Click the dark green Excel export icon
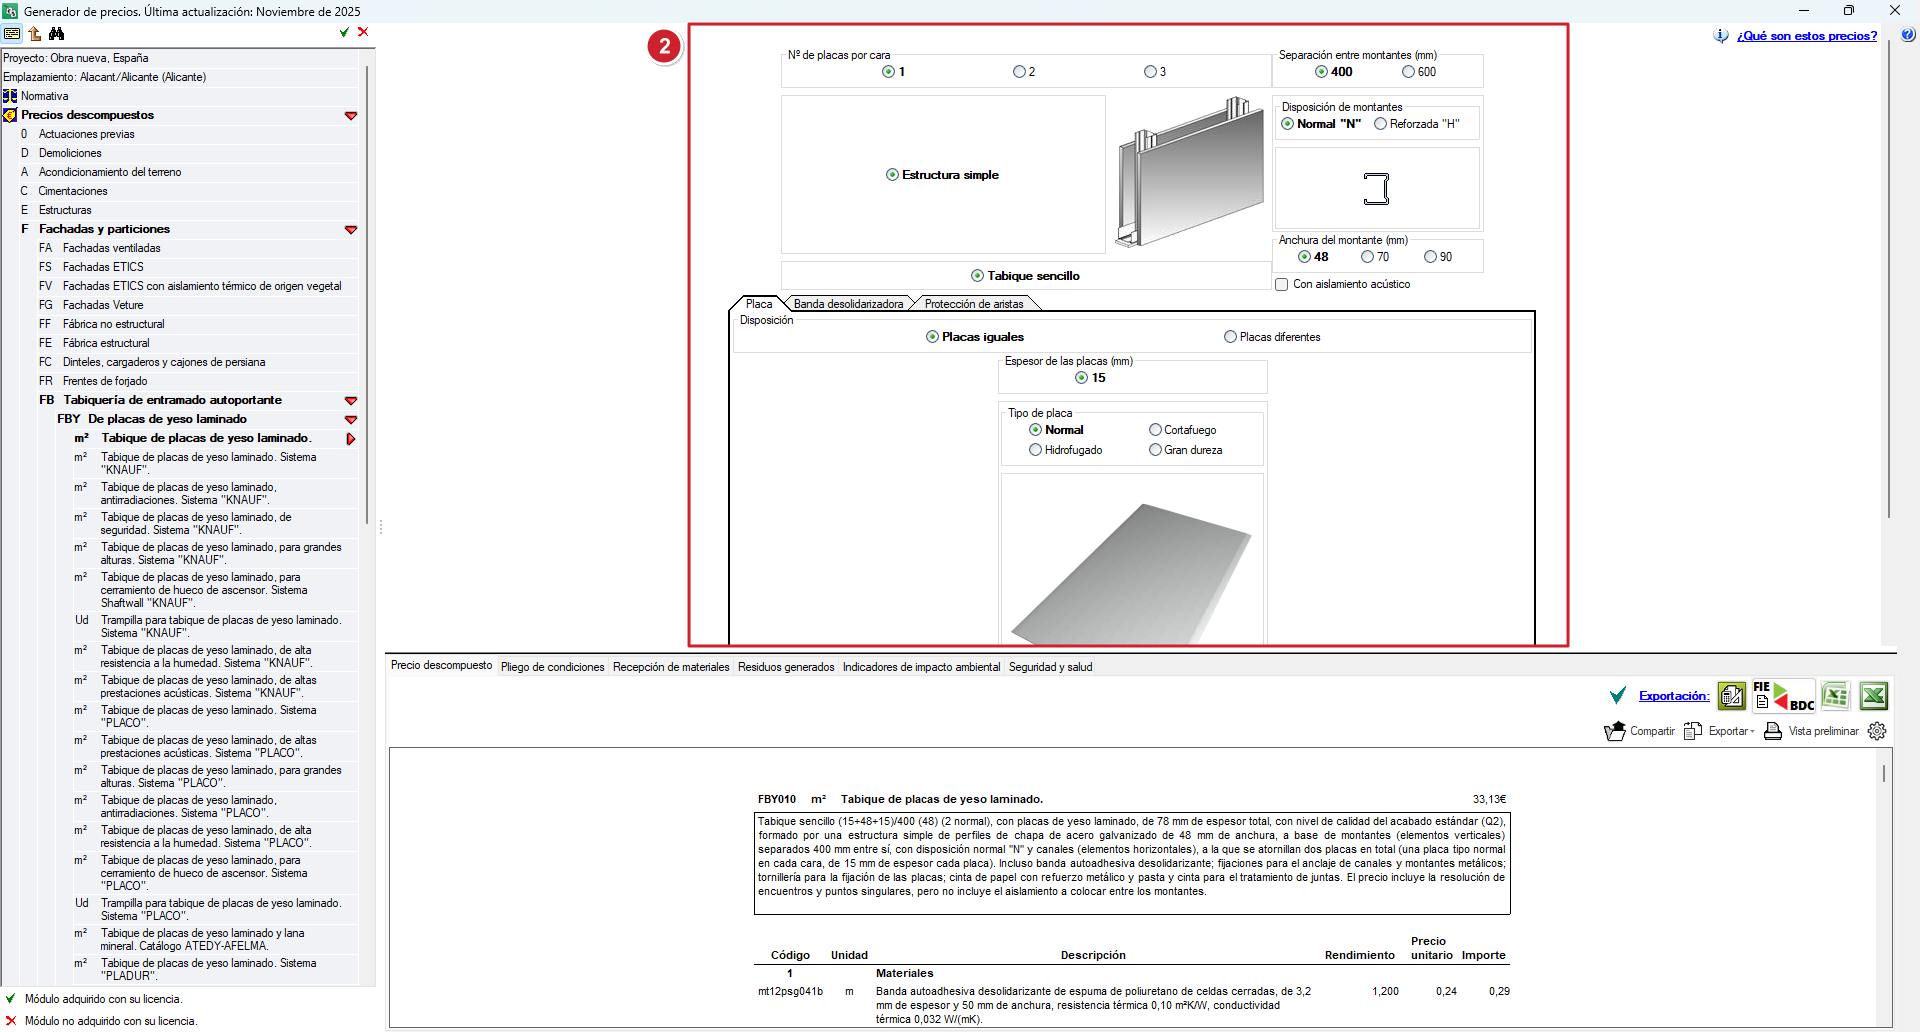 [1874, 696]
